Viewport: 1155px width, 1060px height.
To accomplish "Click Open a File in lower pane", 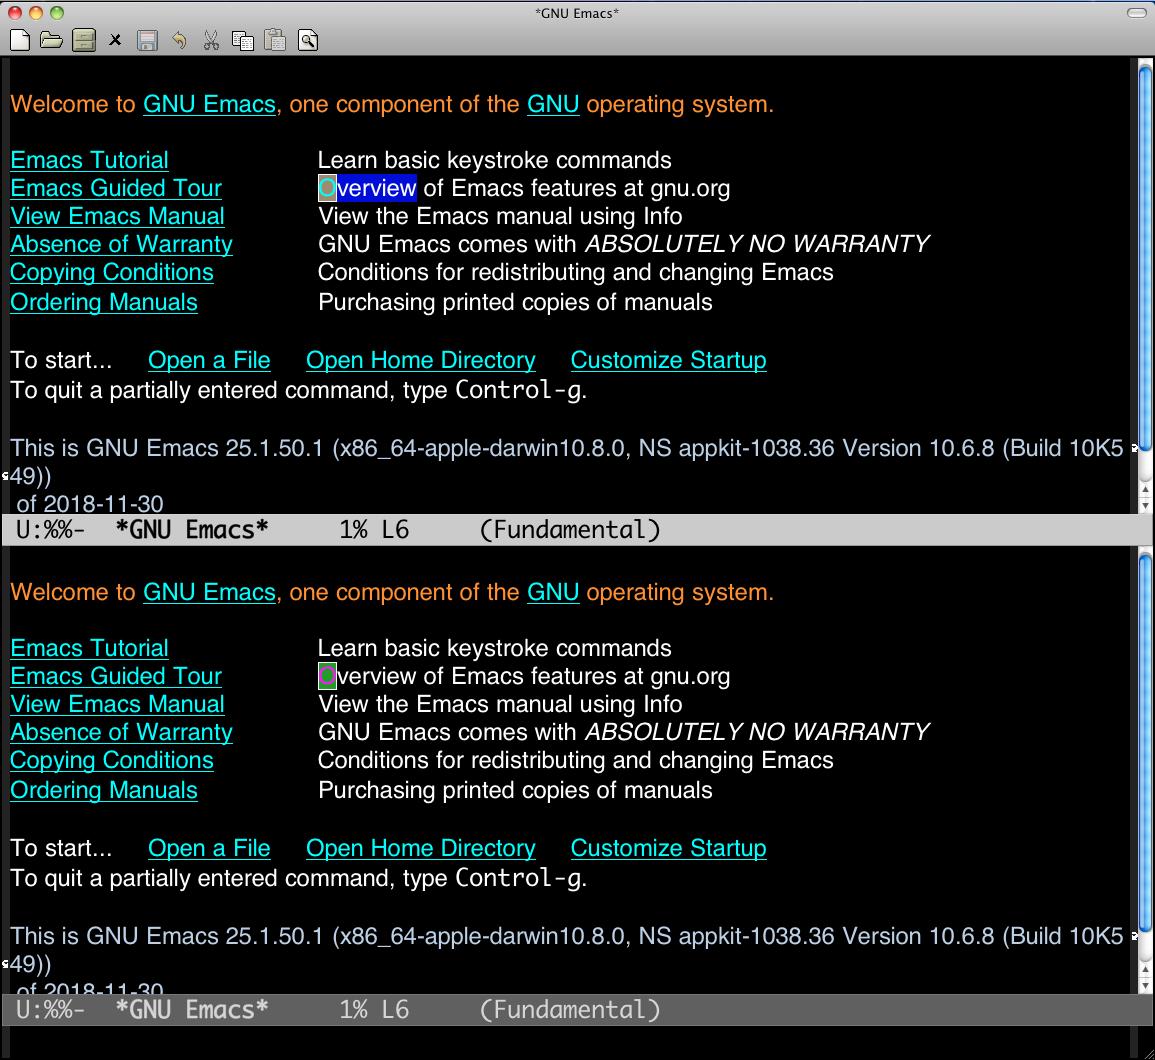I will 209,849.
